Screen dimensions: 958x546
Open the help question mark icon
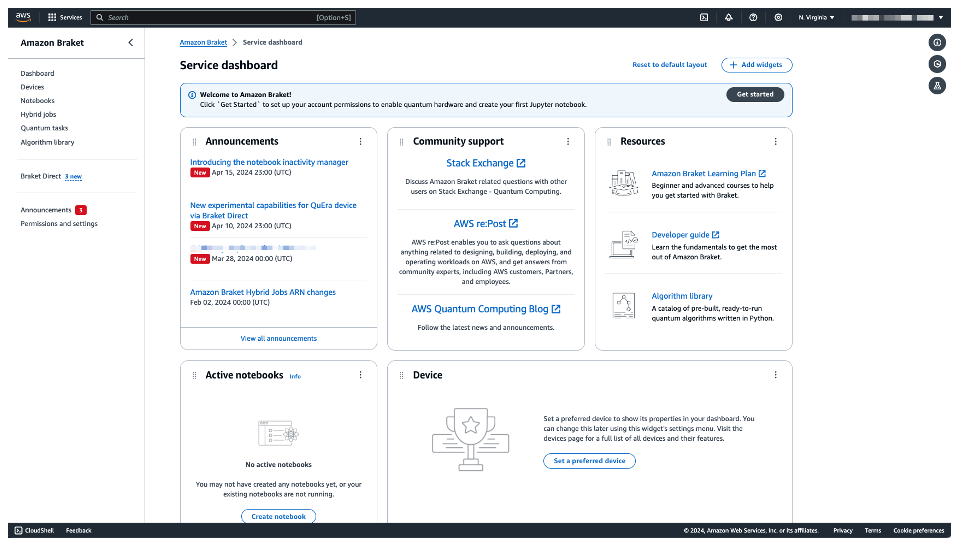(x=753, y=17)
